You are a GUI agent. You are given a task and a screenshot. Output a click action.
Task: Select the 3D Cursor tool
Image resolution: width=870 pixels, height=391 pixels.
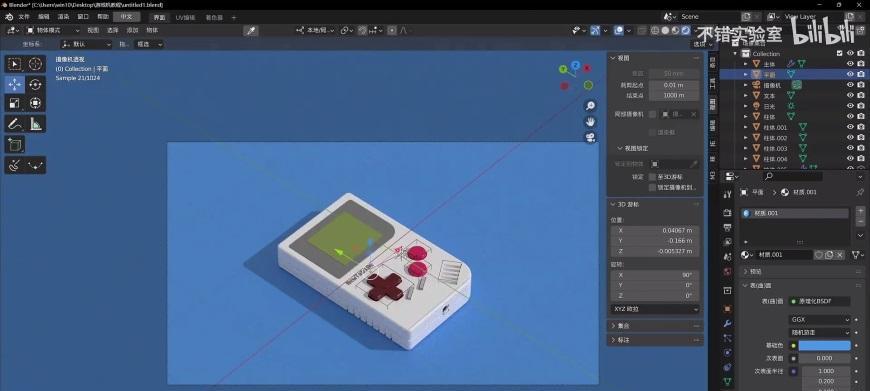click(36, 64)
